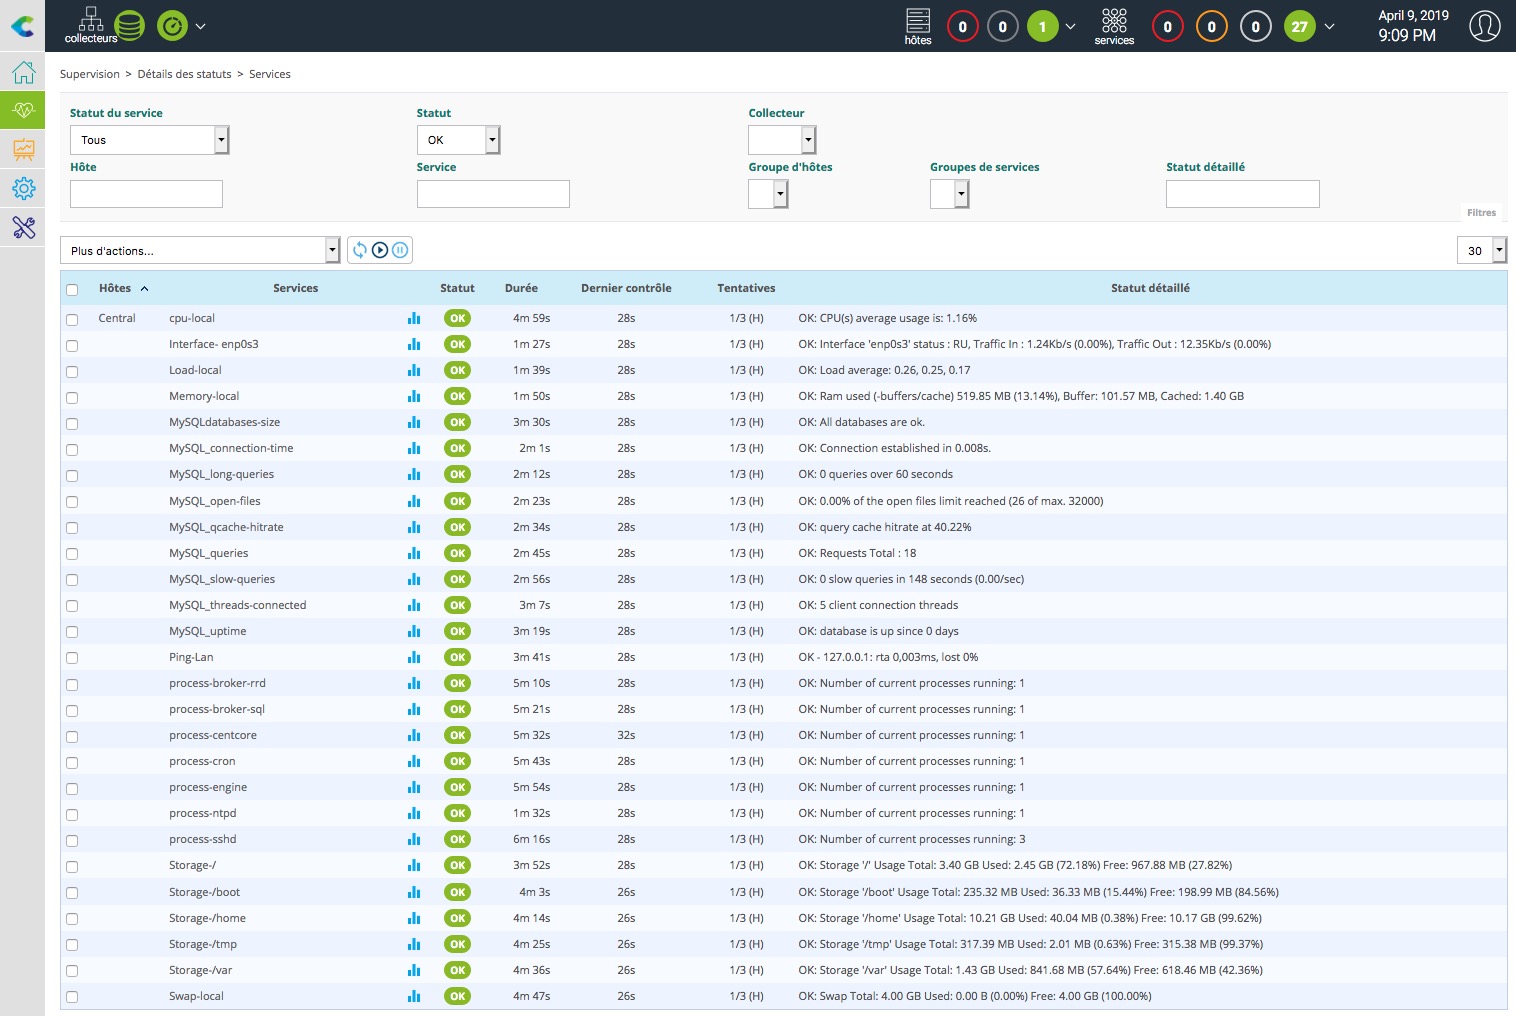Pause automatic refresh with the pause icon

tap(400, 250)
